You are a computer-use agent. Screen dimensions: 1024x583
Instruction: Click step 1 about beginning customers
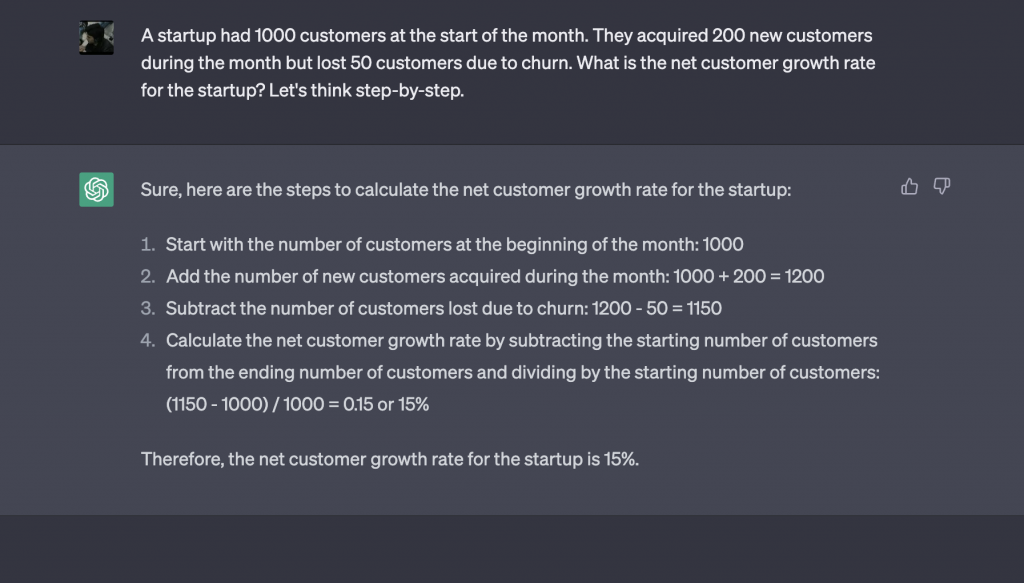click(x=454, y=244)
